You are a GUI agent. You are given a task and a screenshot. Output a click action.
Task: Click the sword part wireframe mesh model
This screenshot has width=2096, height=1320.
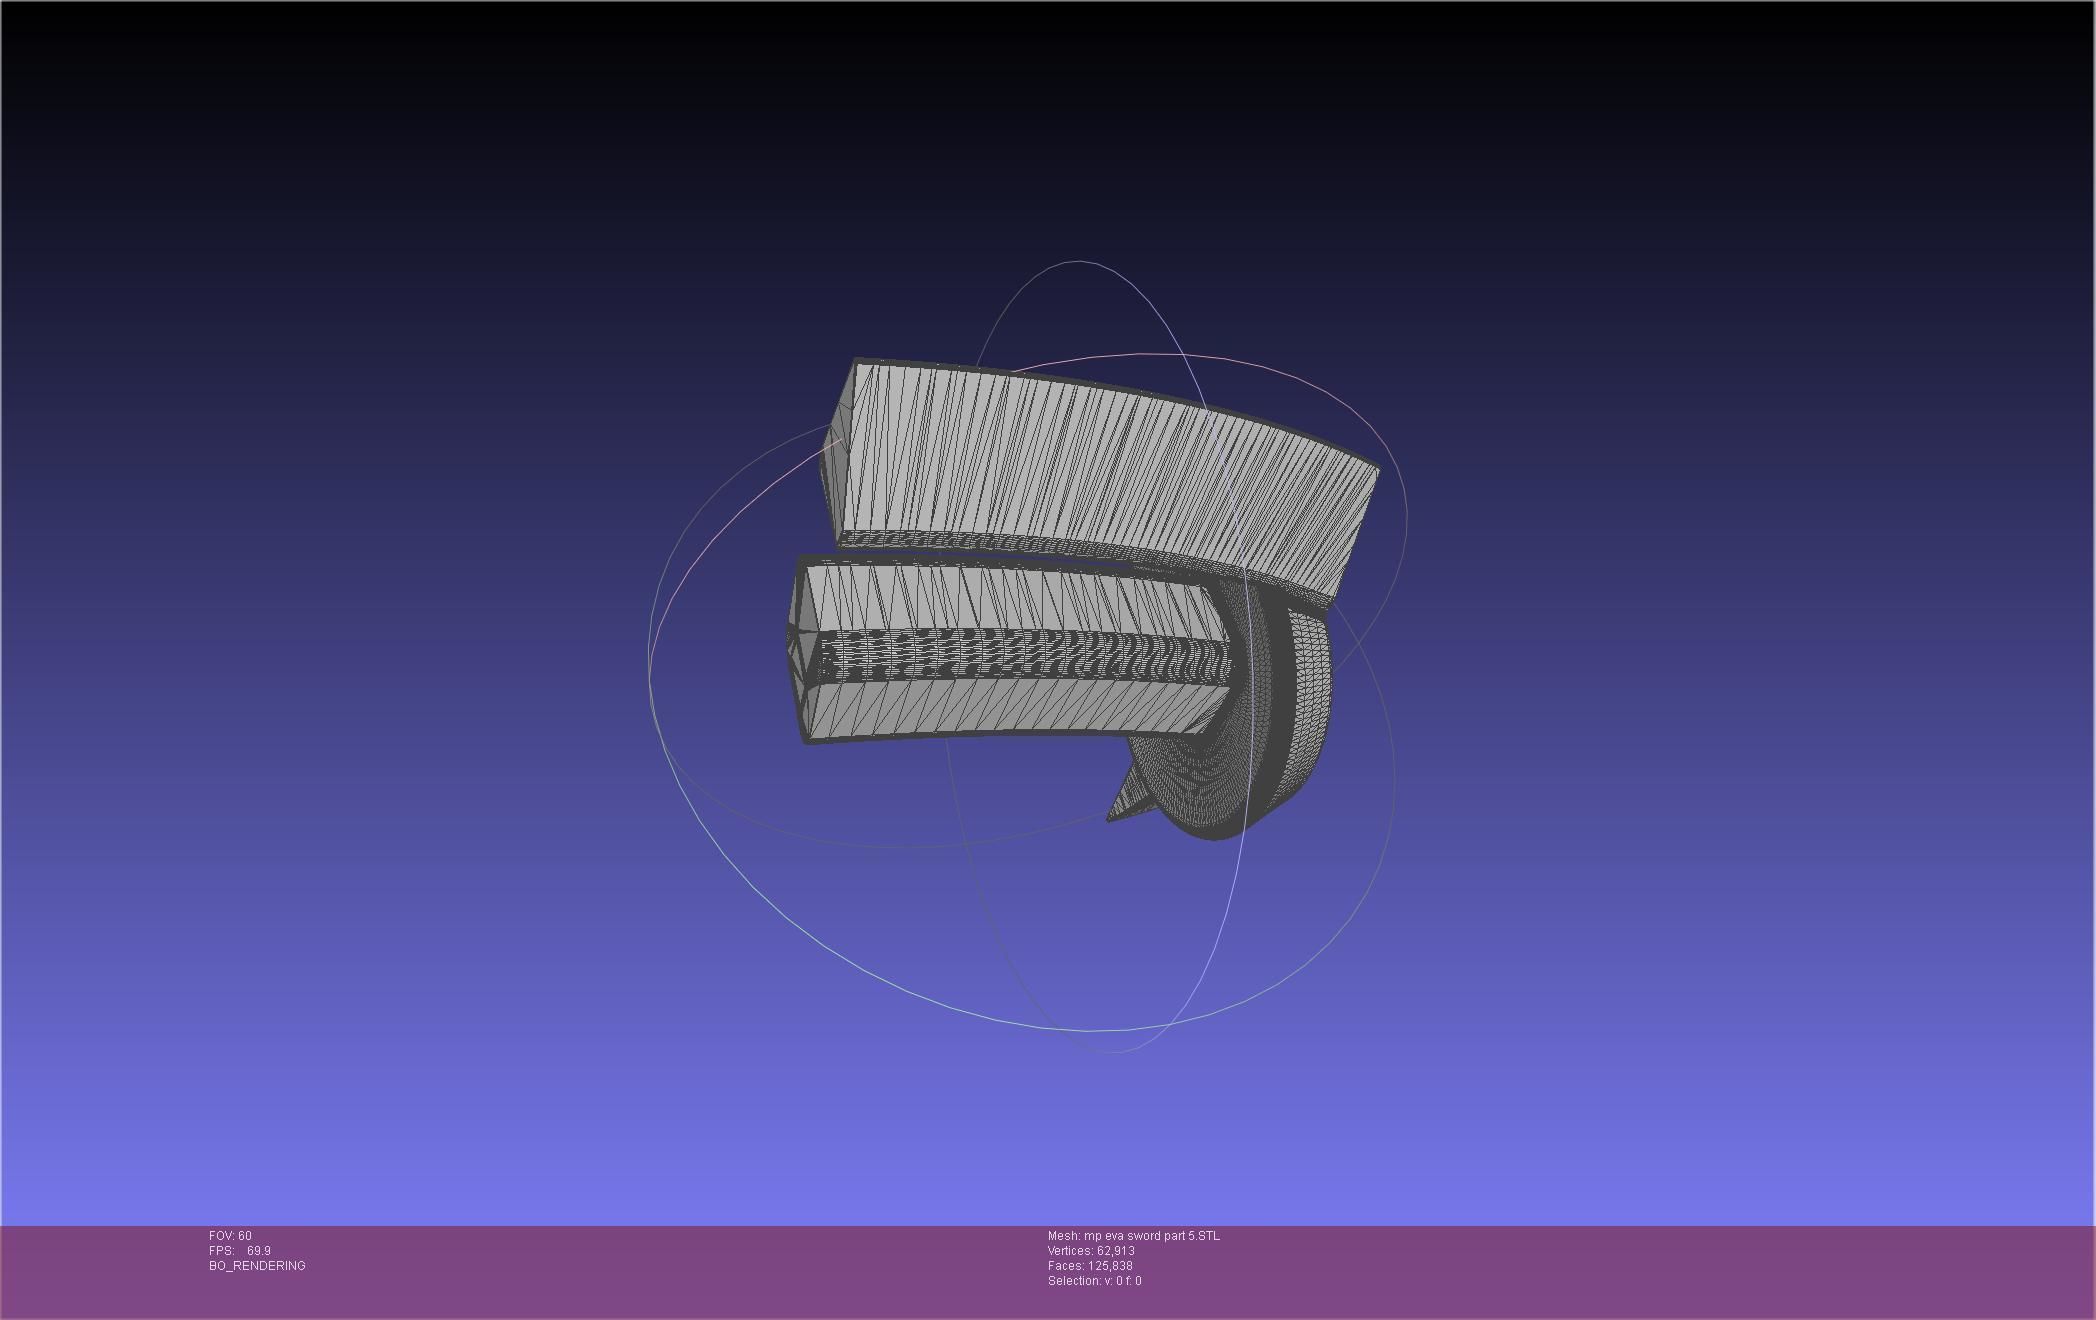1085,598
